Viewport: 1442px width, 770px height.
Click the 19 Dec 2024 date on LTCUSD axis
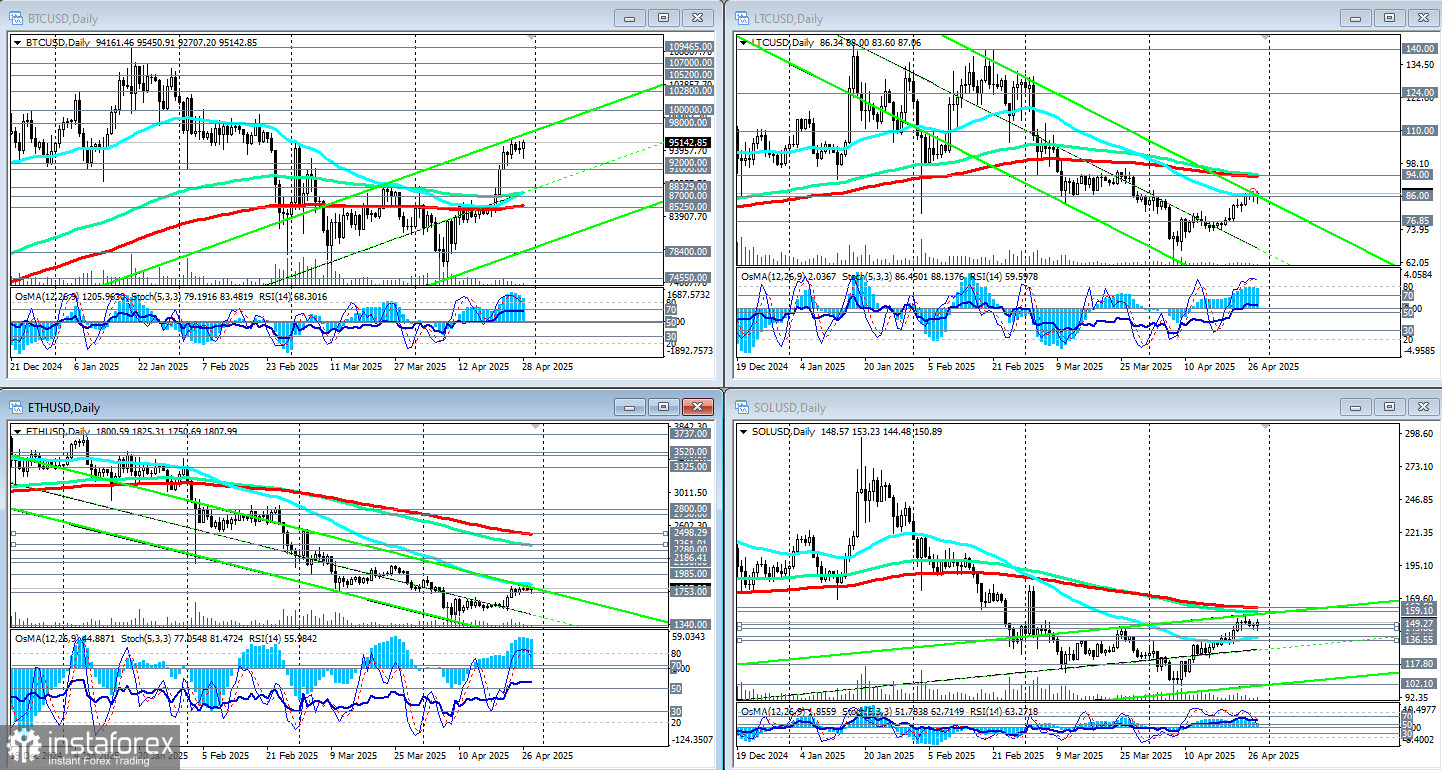tap(763, 367)
